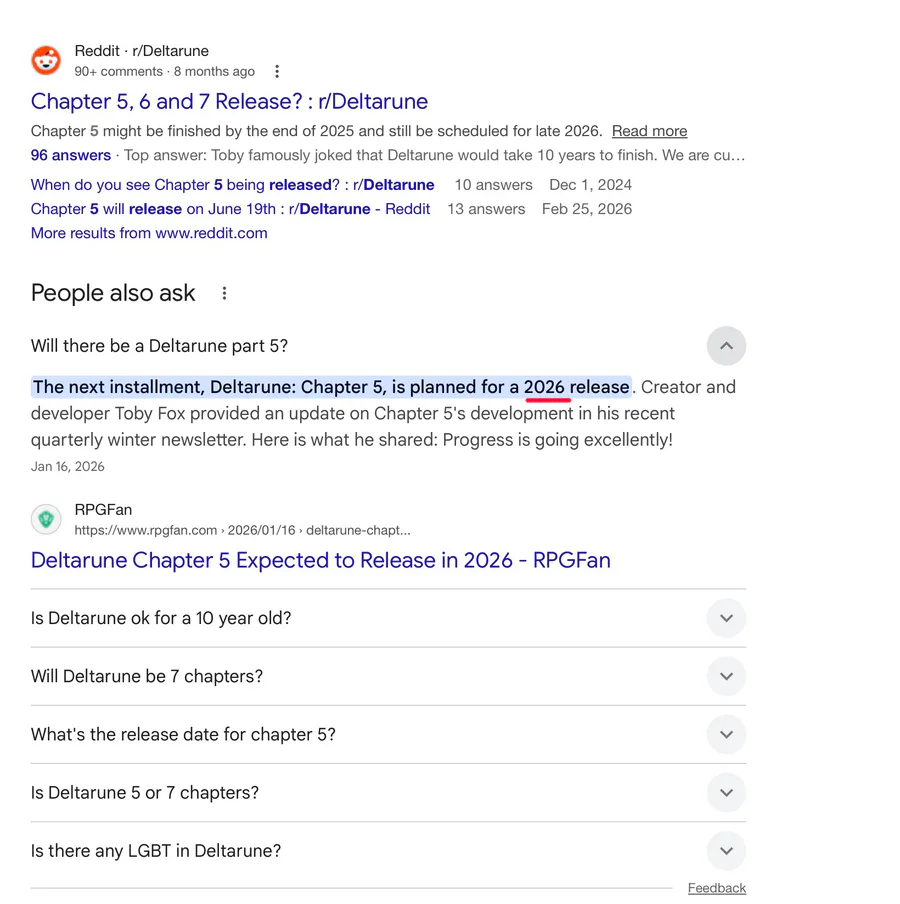The height and width of the screenshot is (904, 900).
Task: Open "Chapter 5, 6 and 7 Release?" result
Action: (229, 101)
